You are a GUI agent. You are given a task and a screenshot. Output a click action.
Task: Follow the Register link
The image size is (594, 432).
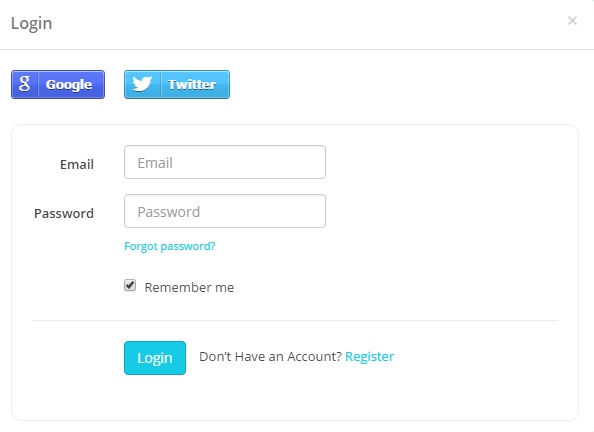point(369,357)
